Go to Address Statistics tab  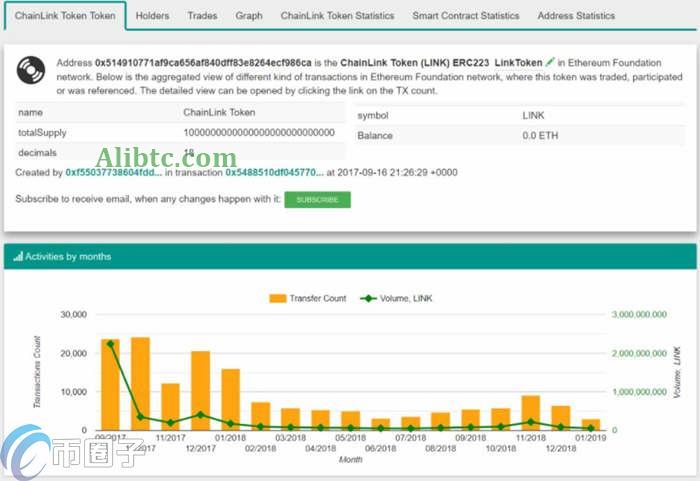click(x=576, y=16)
